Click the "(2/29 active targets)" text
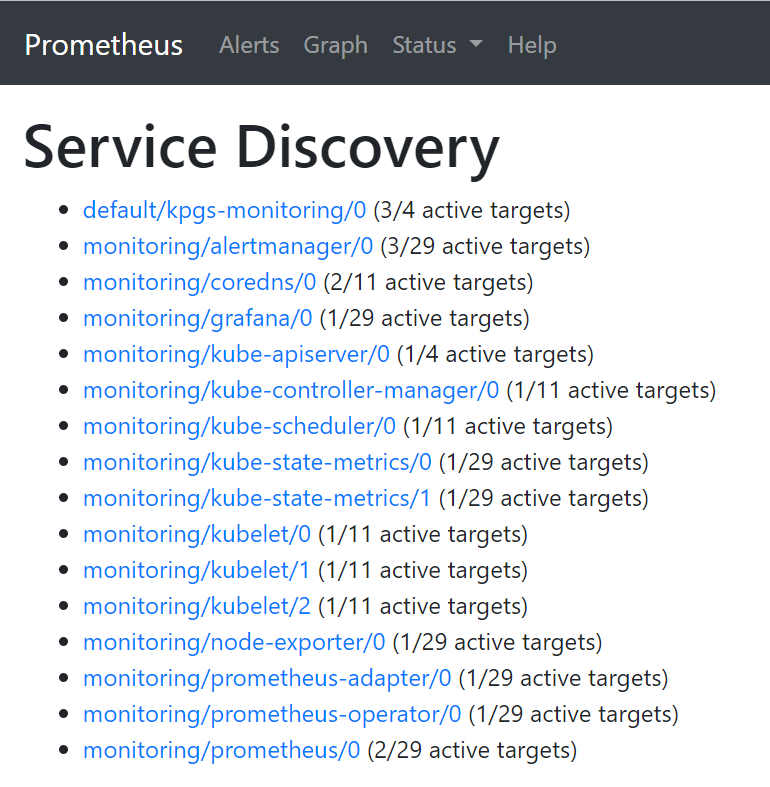 tap(472, 751)
